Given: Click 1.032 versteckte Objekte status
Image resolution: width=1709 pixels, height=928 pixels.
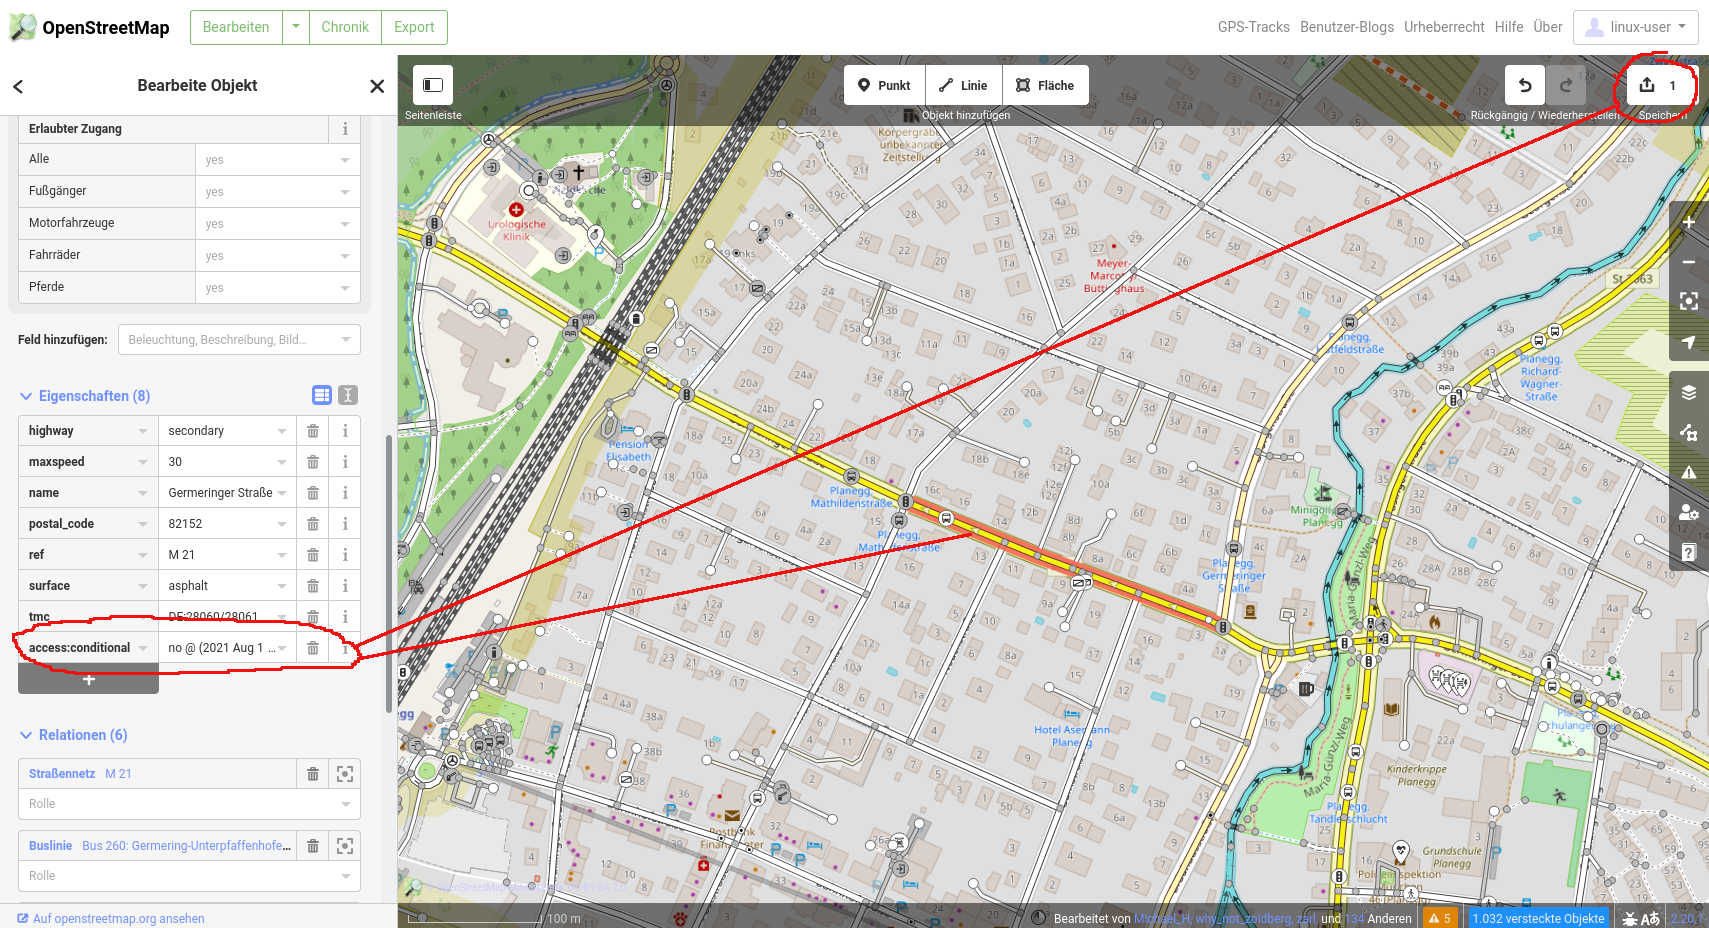Looking at the screenshot, I should tap(1538, 918).
